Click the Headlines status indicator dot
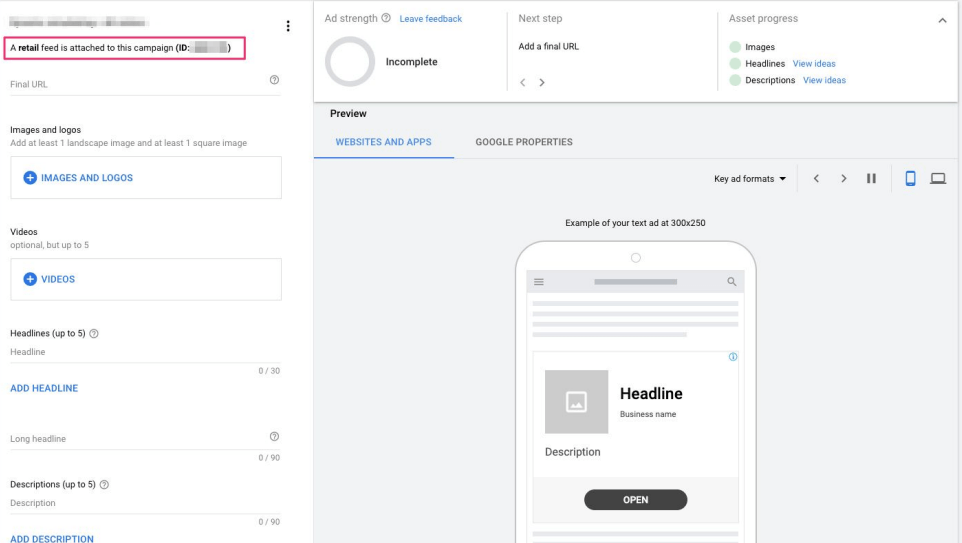The image size is (962, 543). (735, 63)
